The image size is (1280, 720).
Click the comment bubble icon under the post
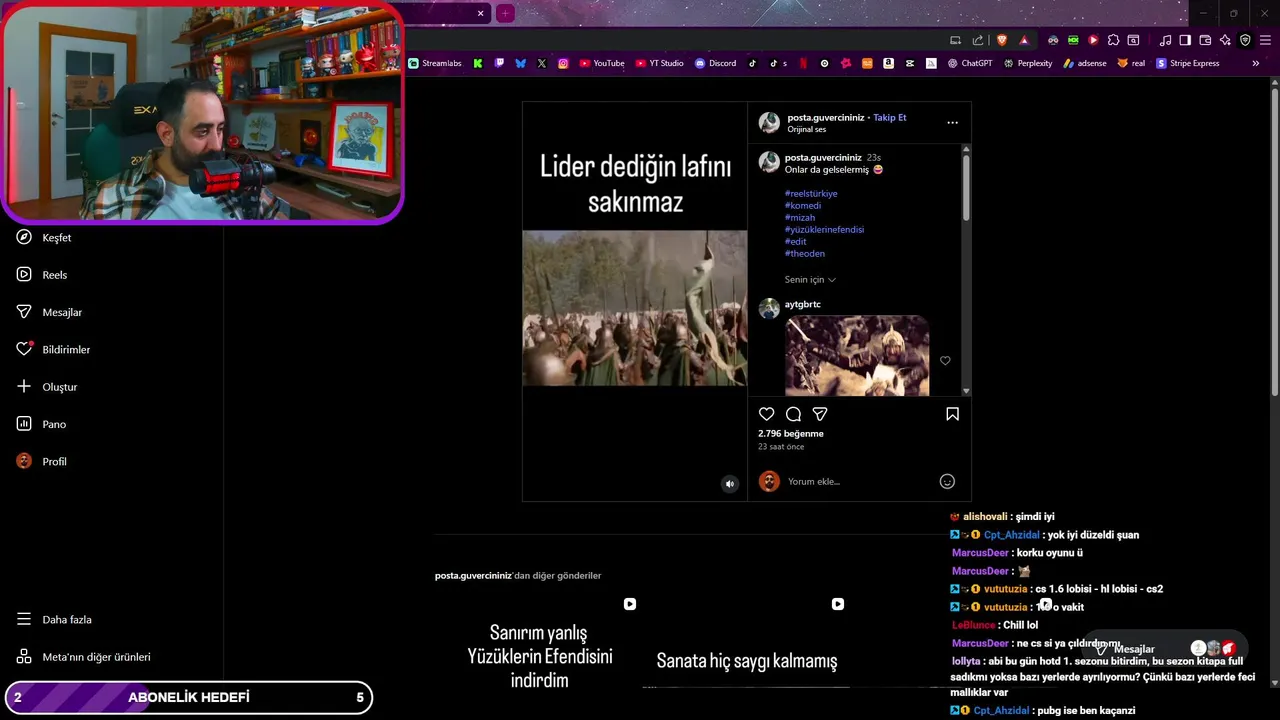(793, 414)
